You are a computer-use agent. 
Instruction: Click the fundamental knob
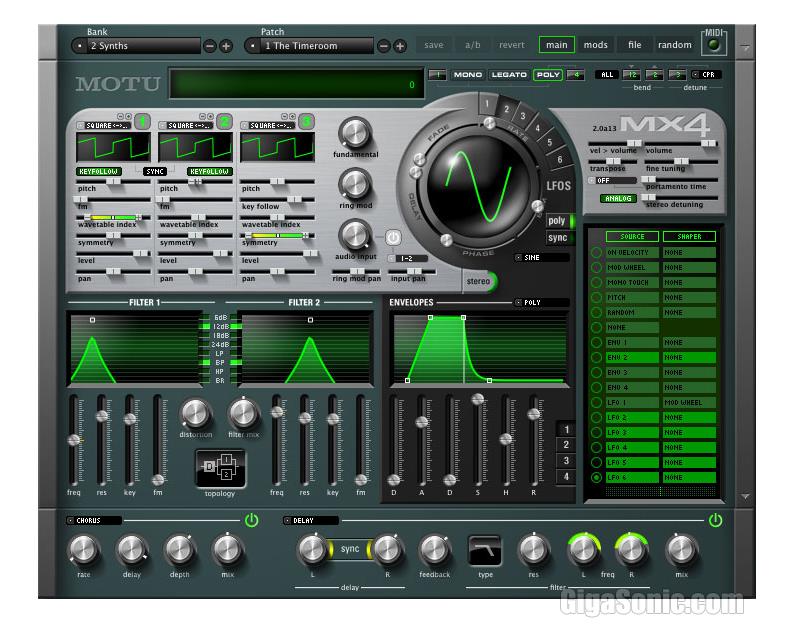pos(355,133)
